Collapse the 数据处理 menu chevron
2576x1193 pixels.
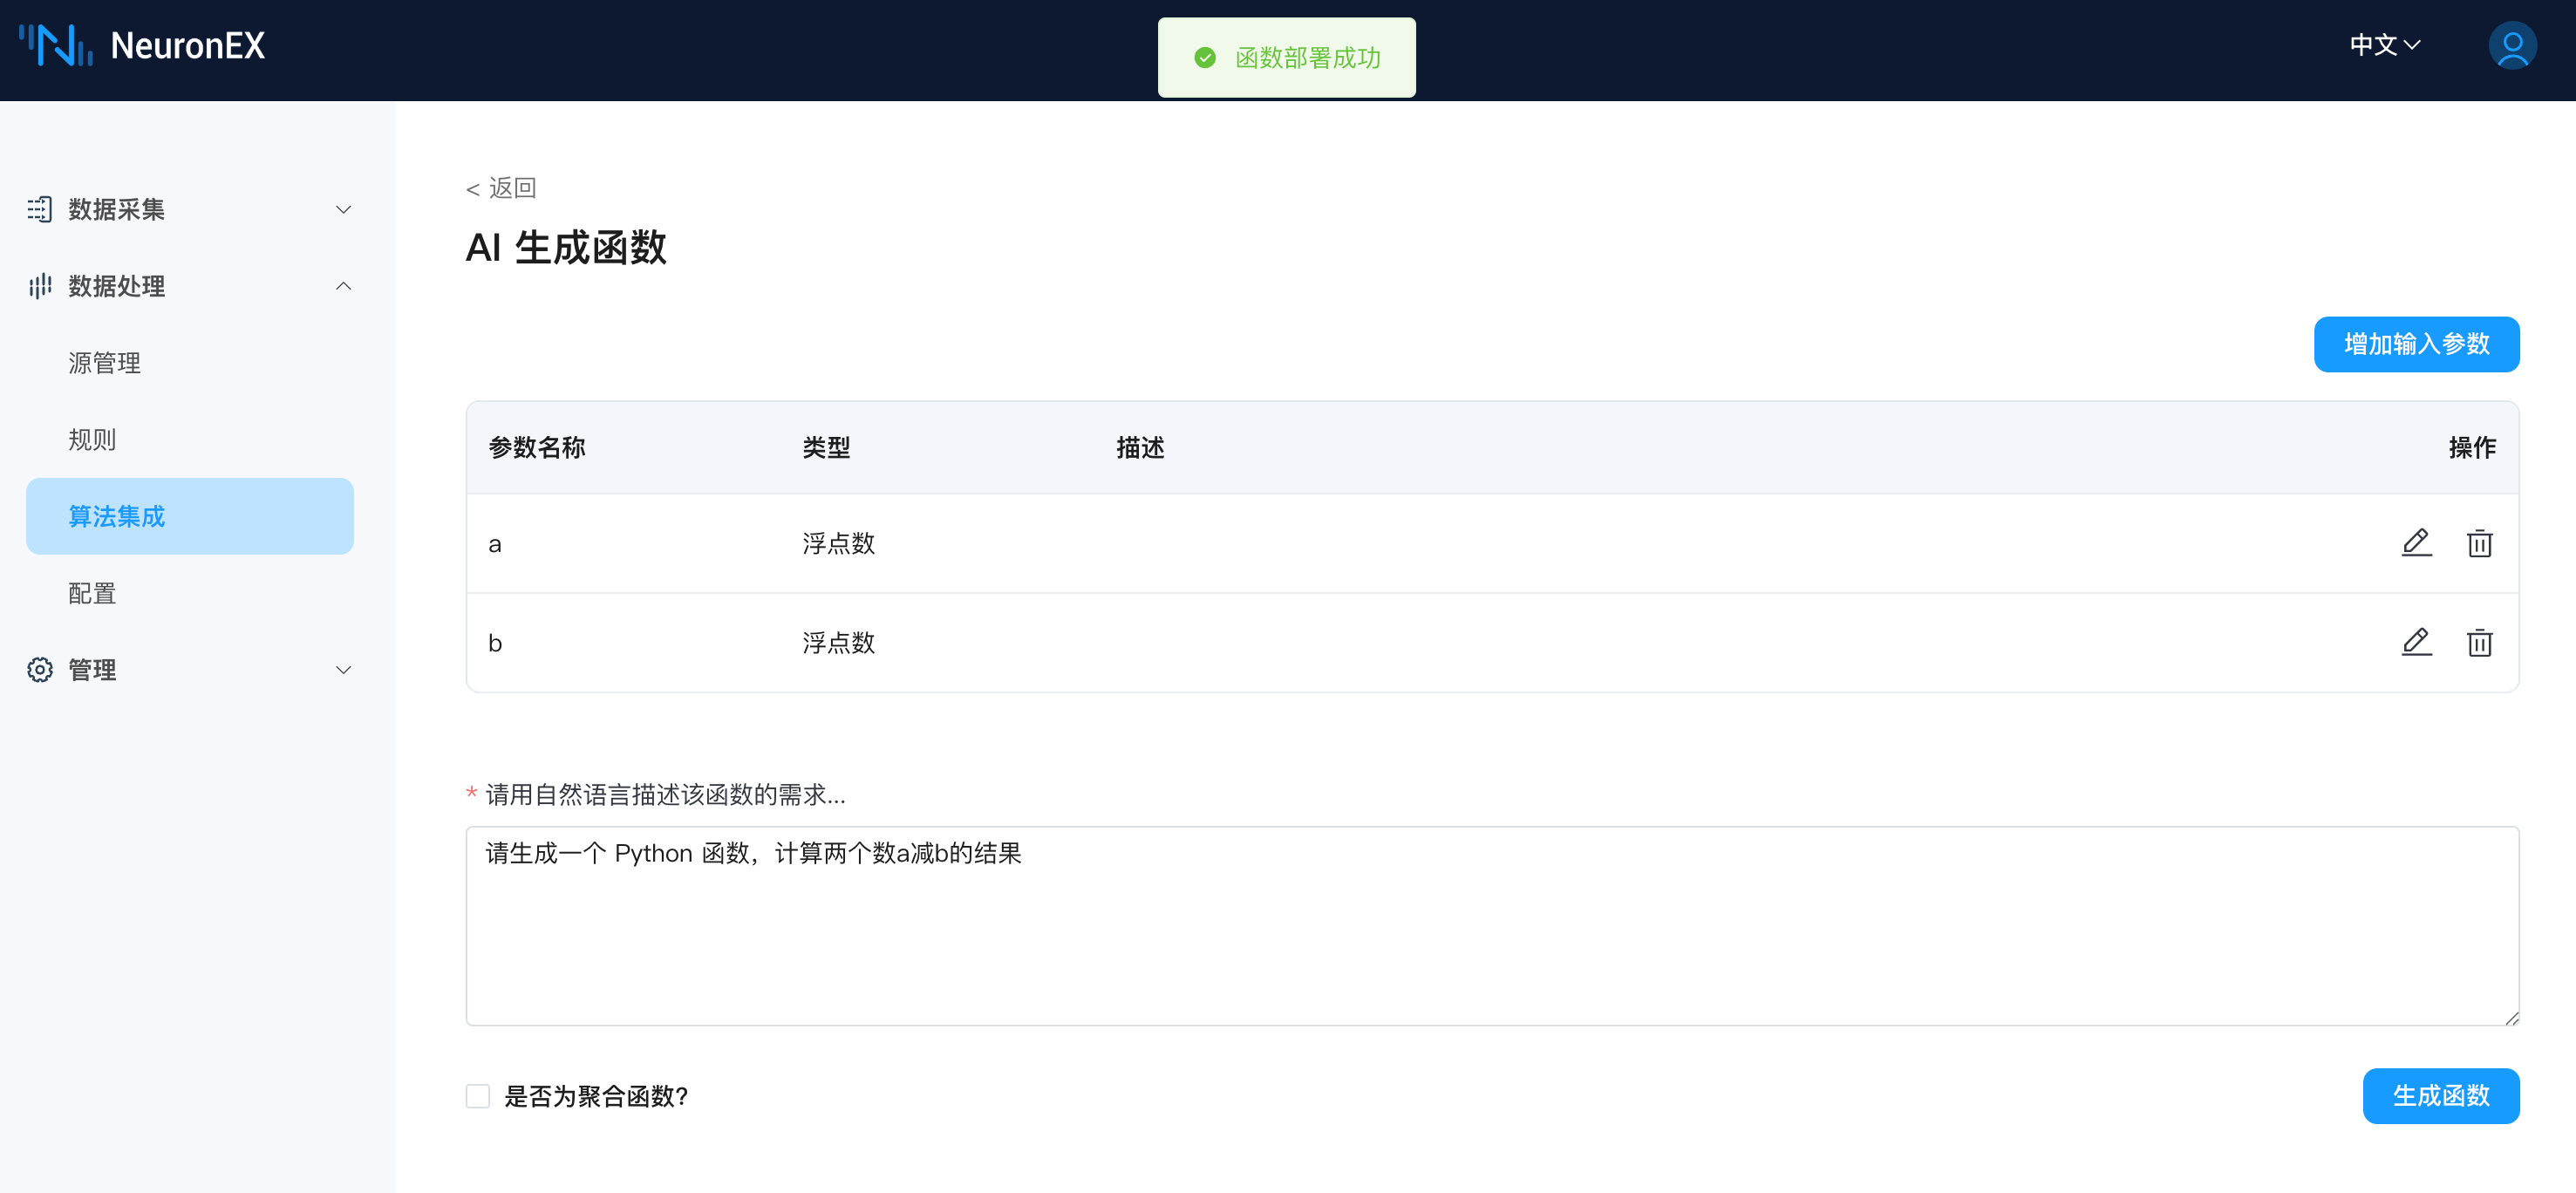coord(343,286)
